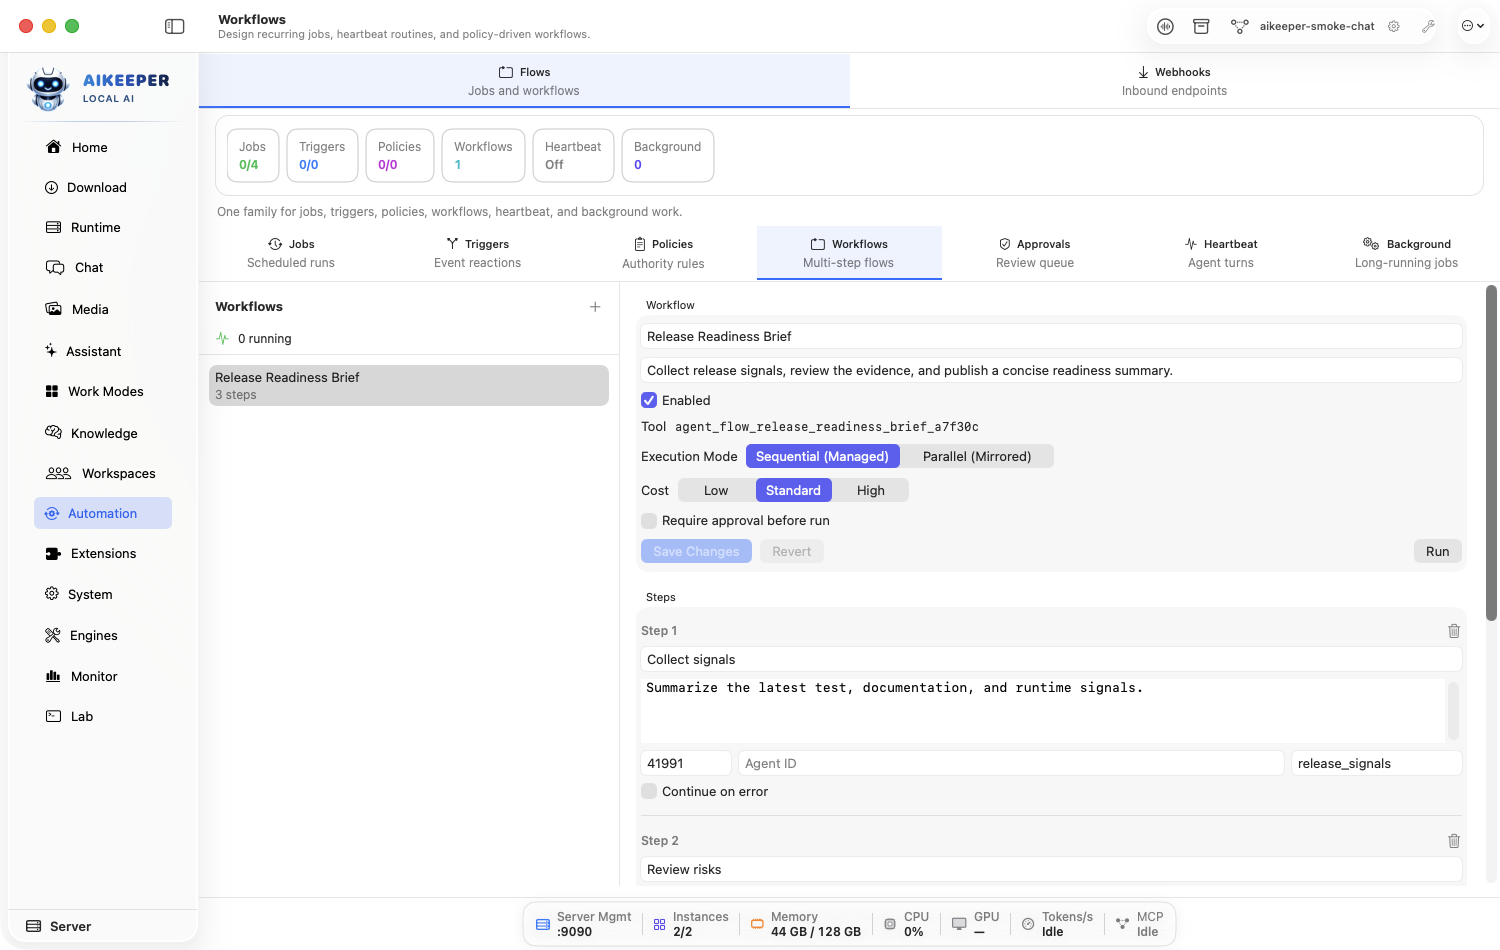Click the Jobs 0/4 summary card
Viewport: 1500px width, 950px height.
coord(252,155)
